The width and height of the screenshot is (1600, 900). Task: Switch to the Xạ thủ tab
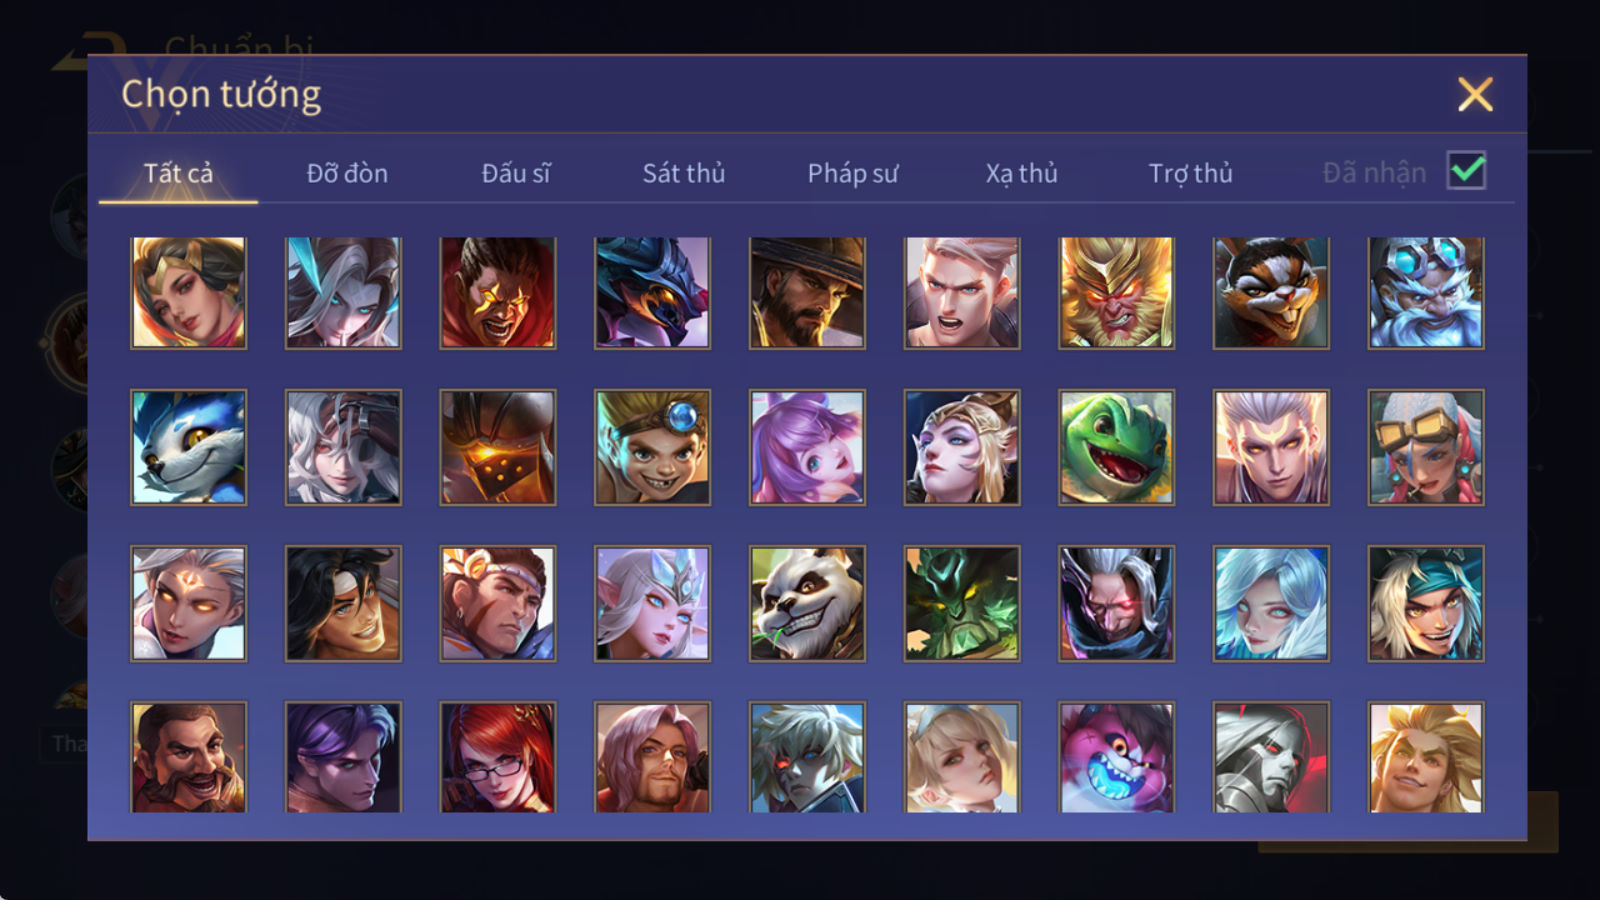point(1021,173)
